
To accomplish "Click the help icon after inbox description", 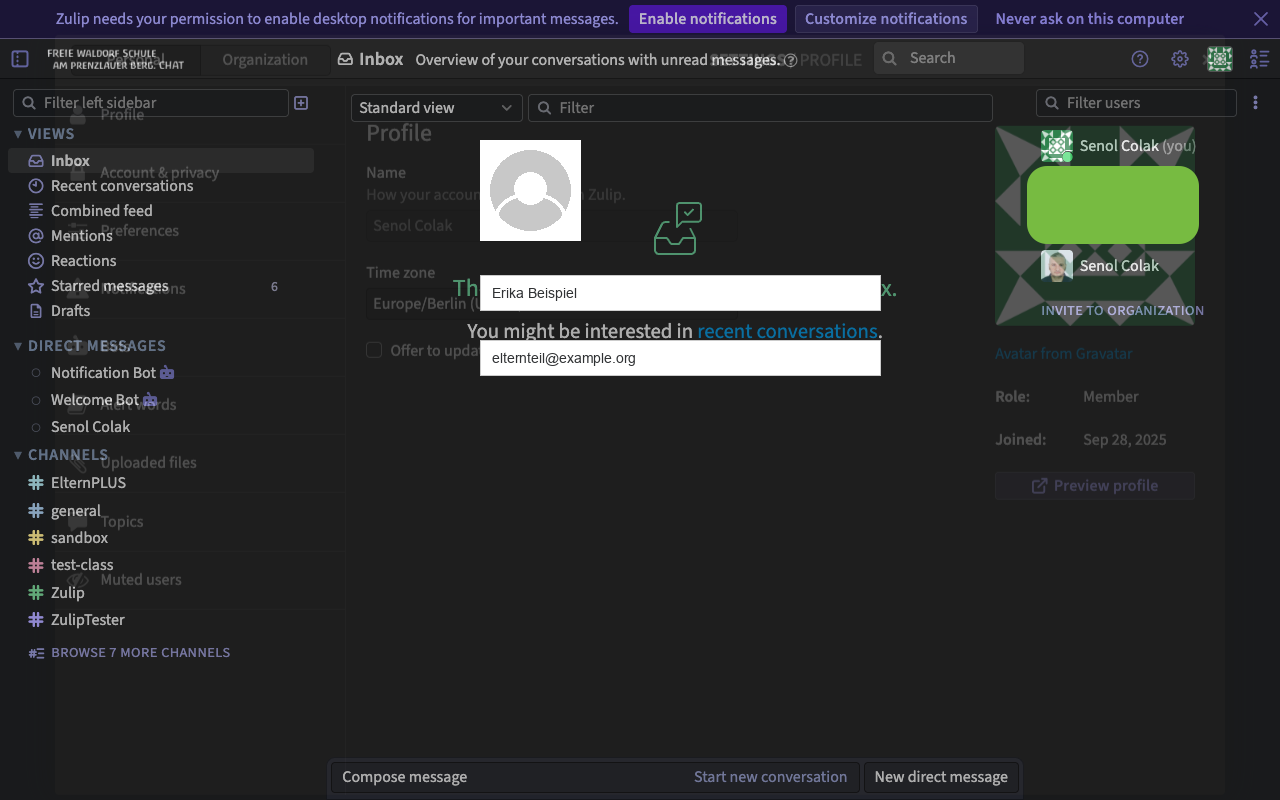I will pos(790,60).
